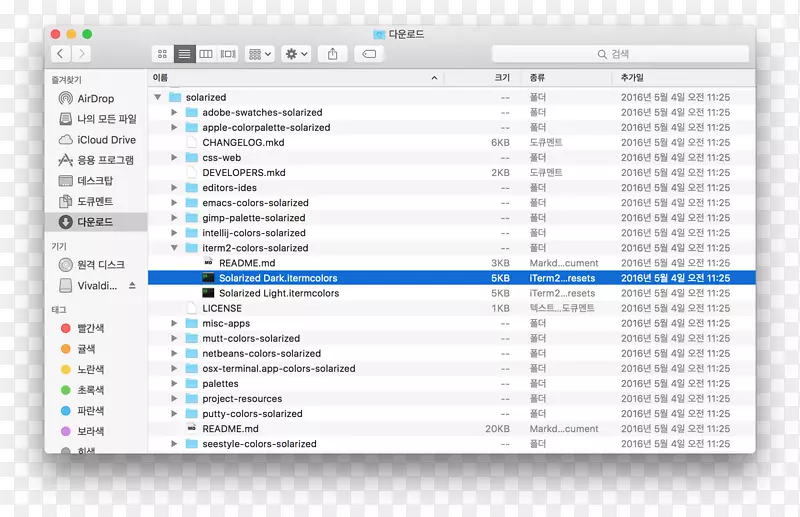Viewport: 800px width, 517px height.
Task: Expand the css-web folder
Action: 174,157
